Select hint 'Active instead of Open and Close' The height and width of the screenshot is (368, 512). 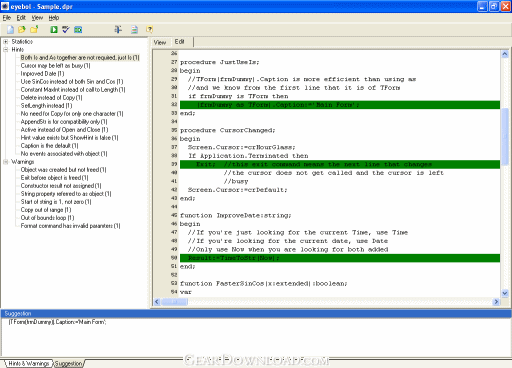click(64, 130)
